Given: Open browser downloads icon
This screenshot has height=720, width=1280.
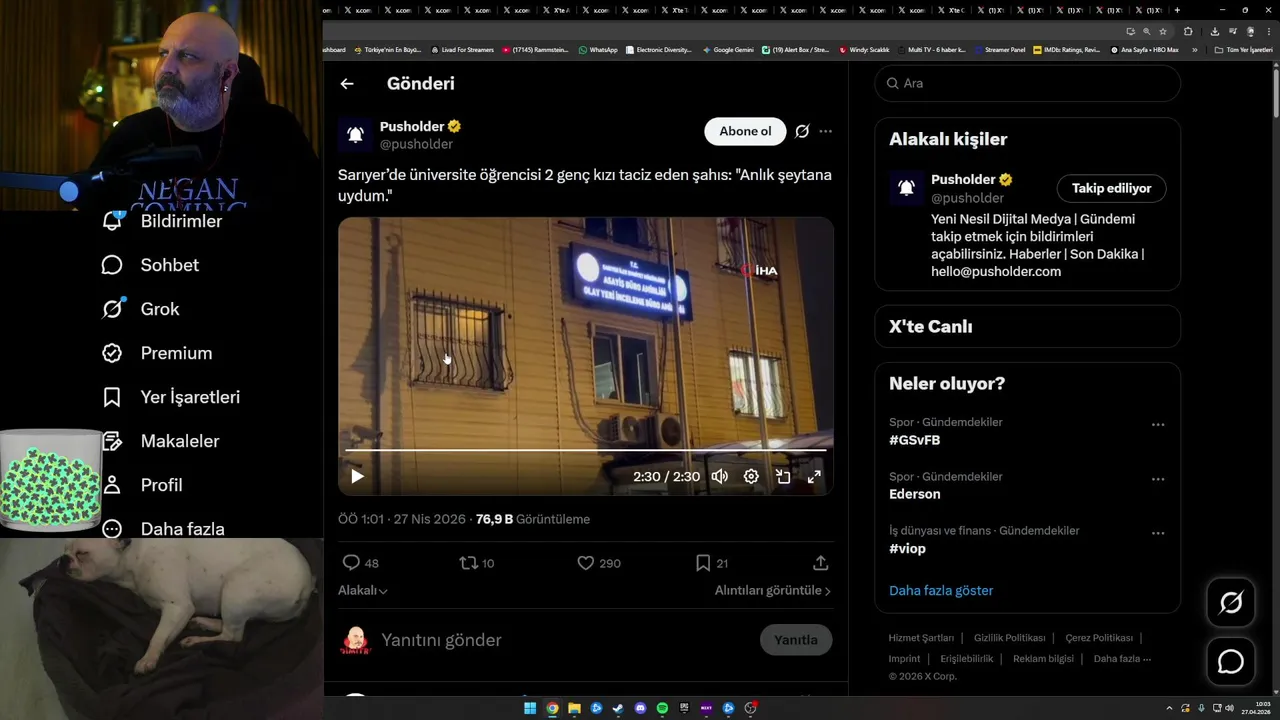Looking at the screenshot, I should [1214, 31].
